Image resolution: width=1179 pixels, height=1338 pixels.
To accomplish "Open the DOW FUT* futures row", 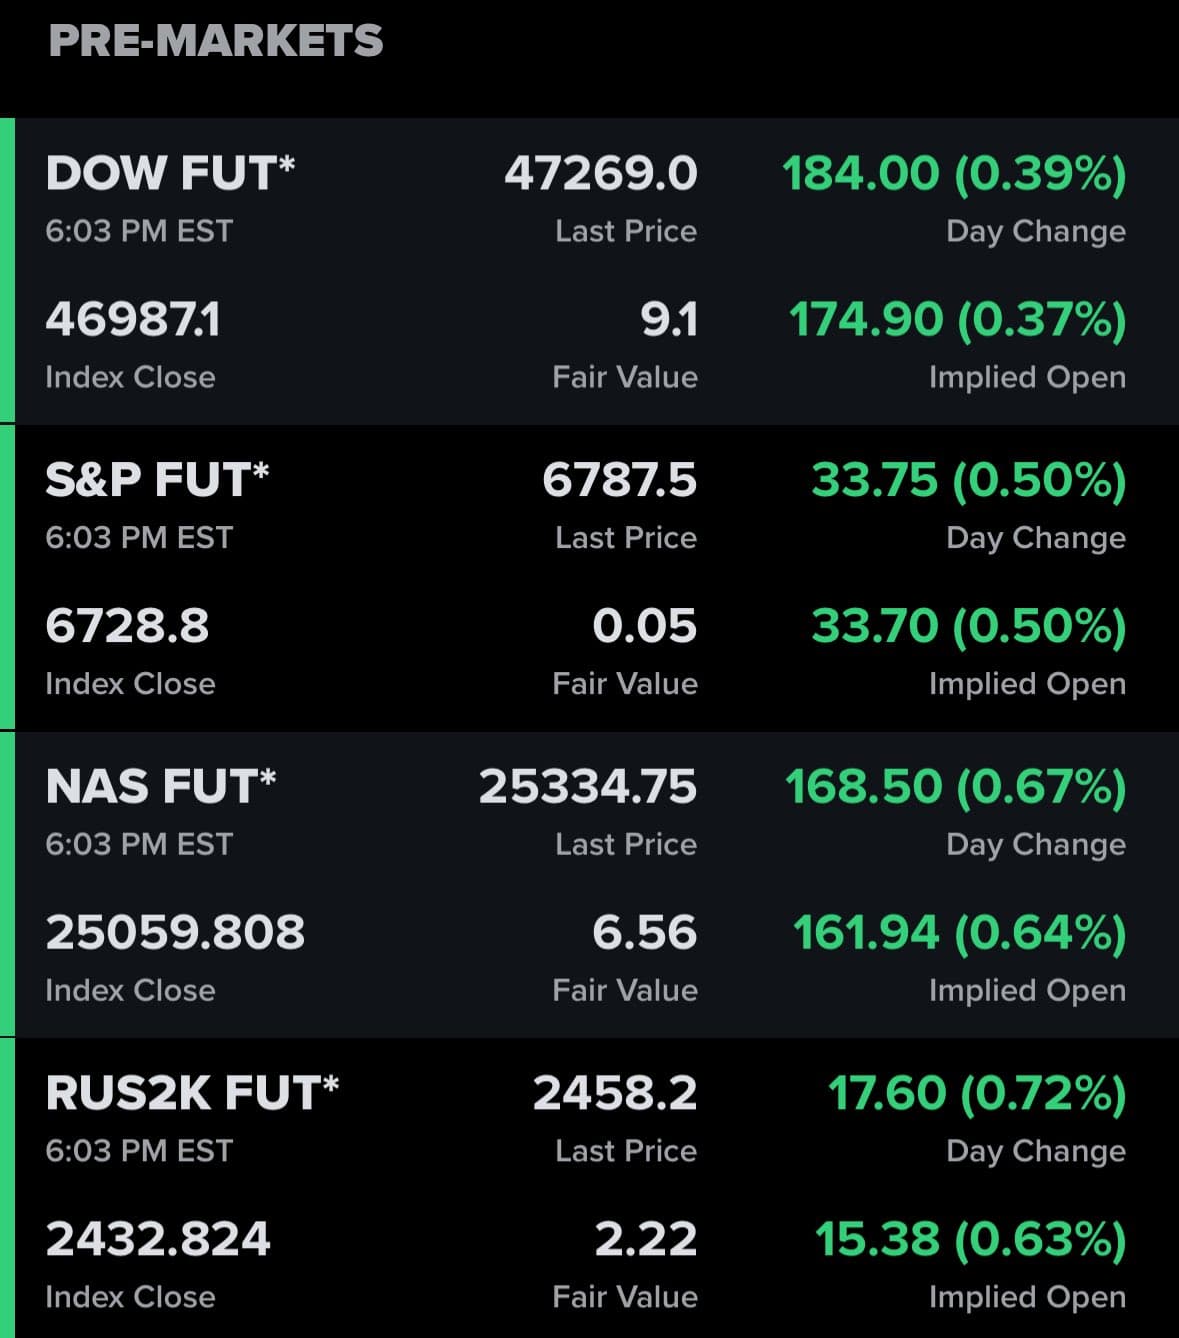I will click(170, 173).
